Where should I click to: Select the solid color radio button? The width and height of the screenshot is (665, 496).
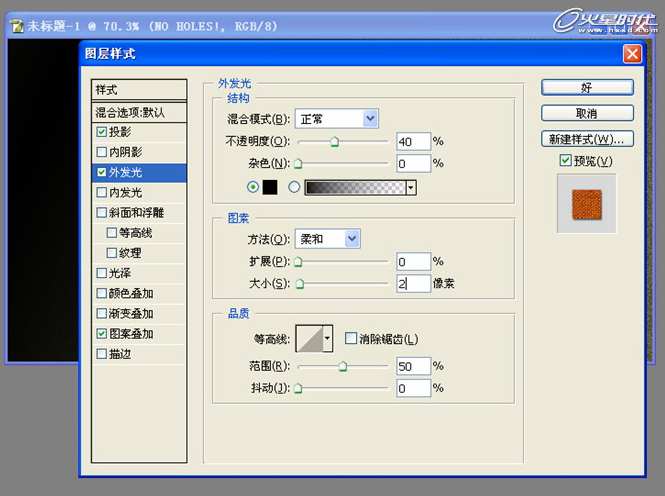[x=252, y=187]
